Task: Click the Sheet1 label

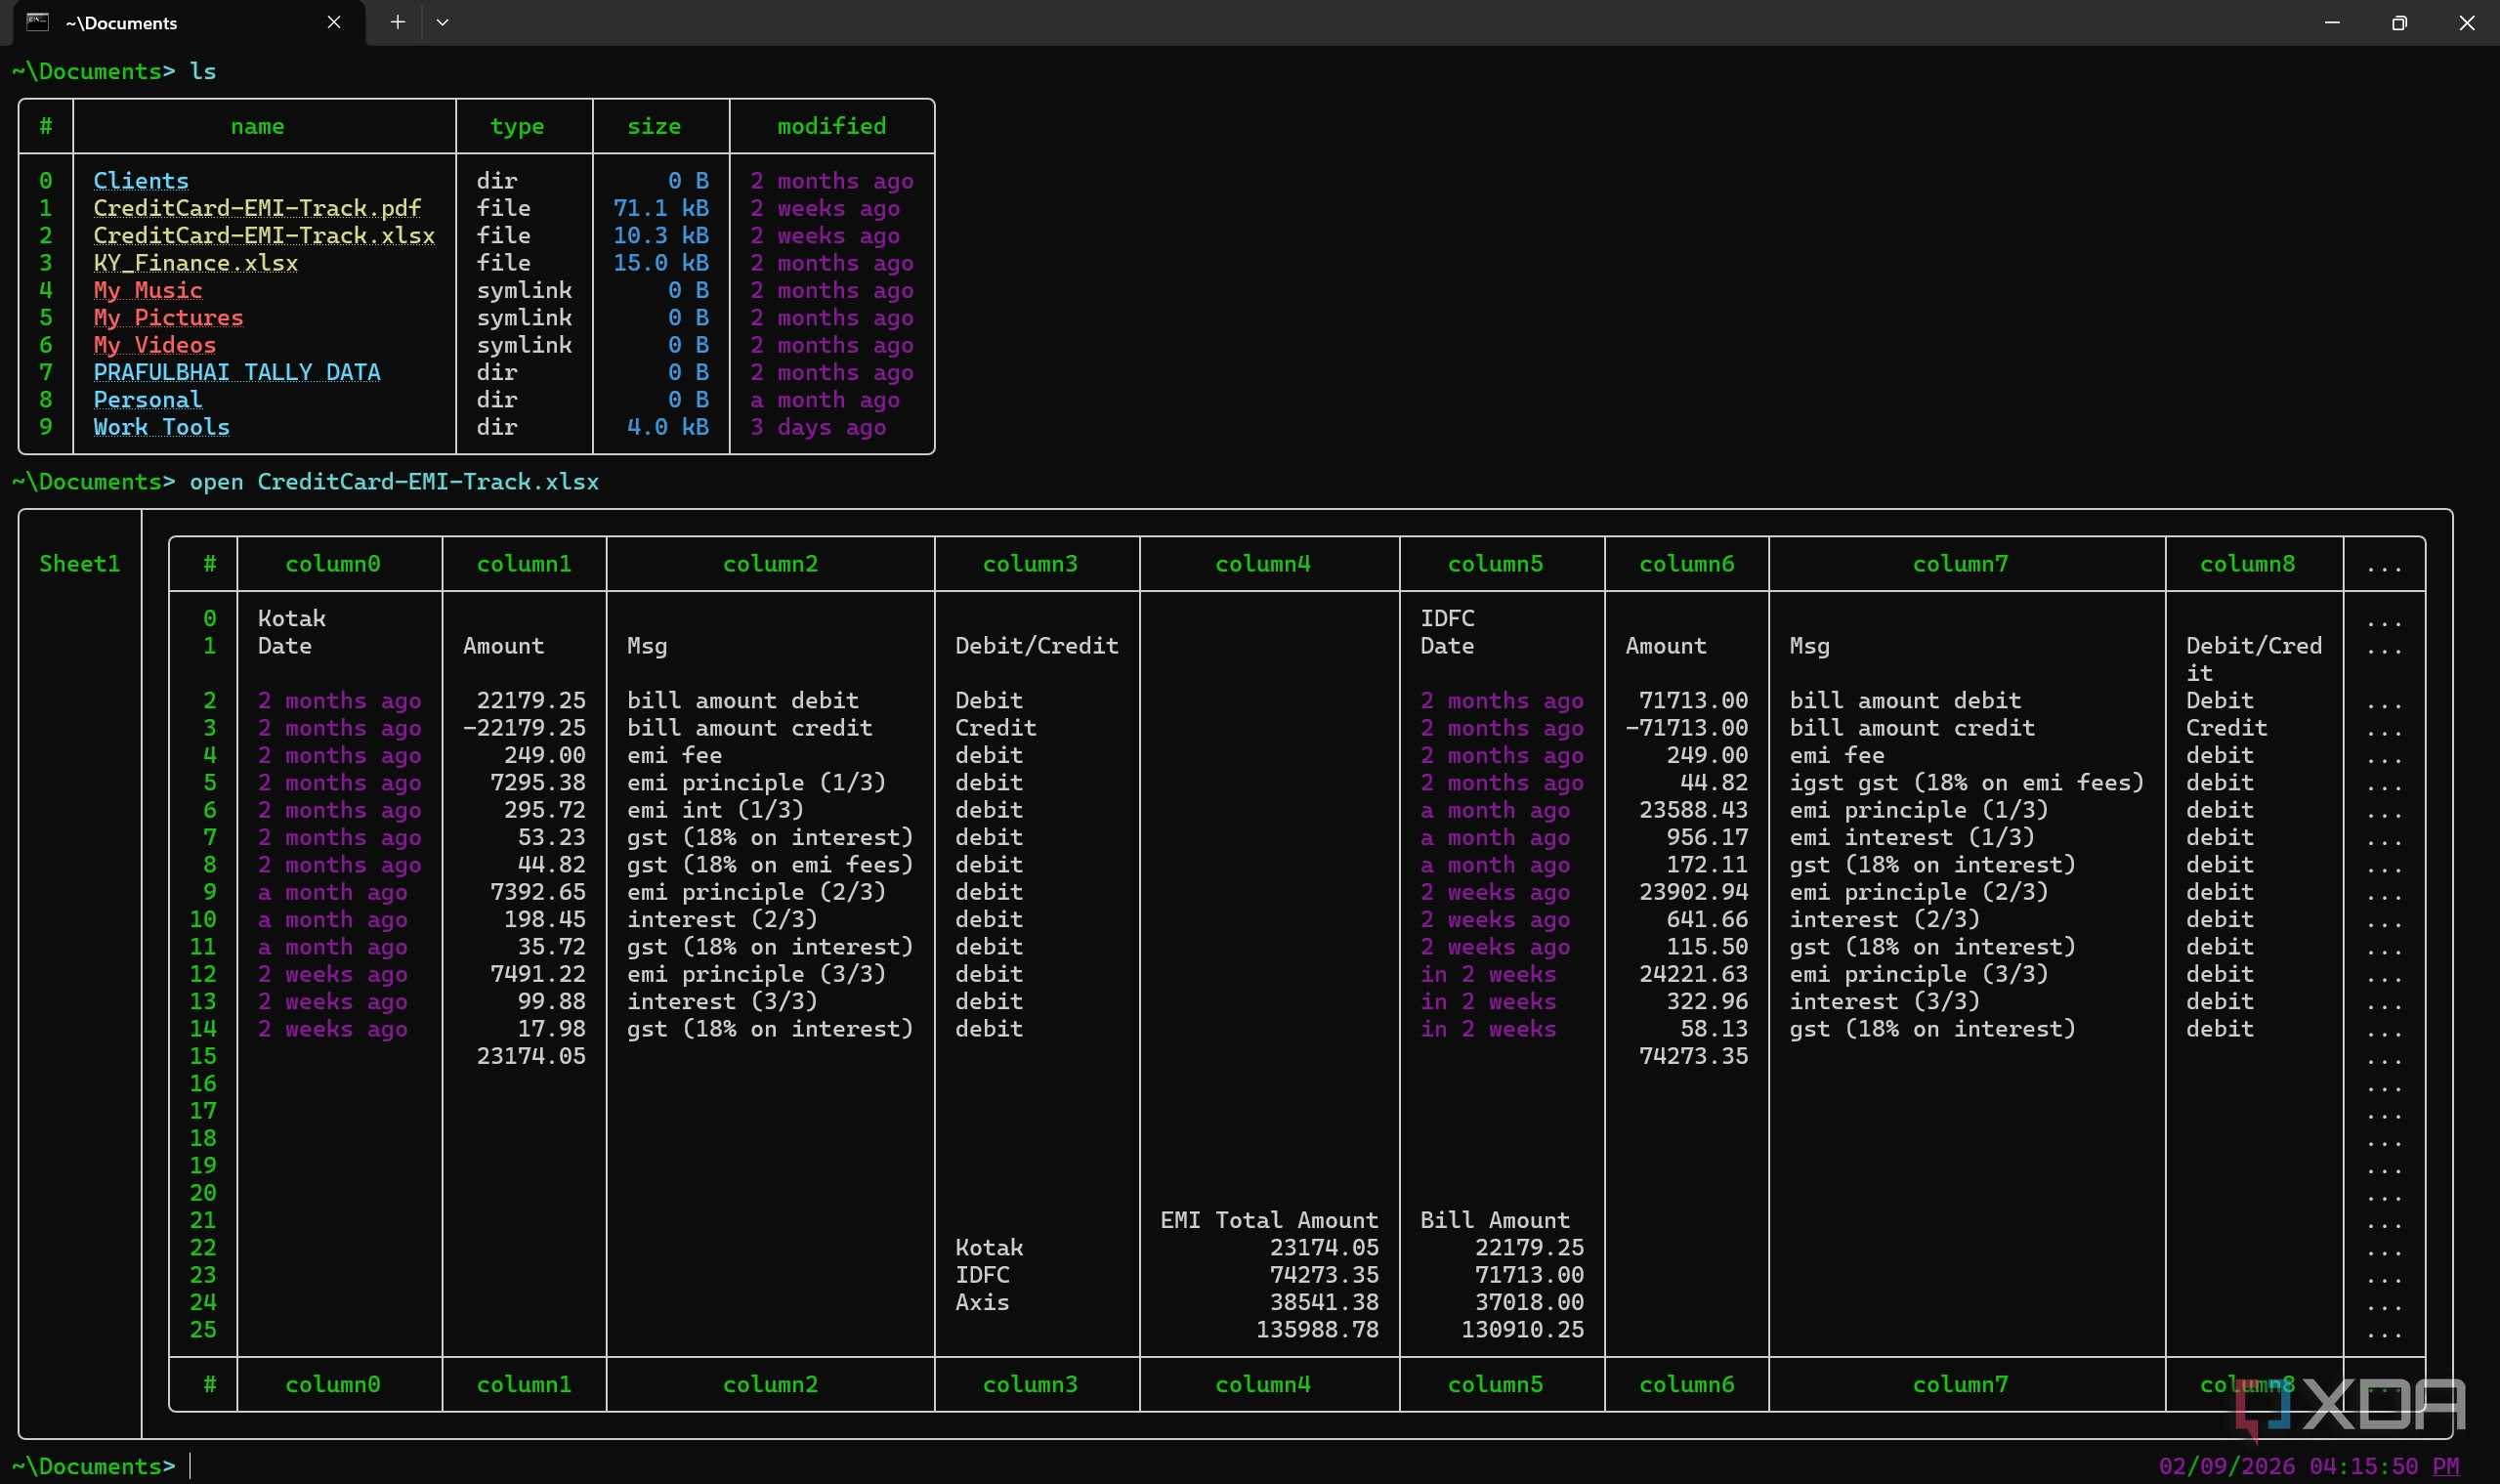Action: click(x=80, y=564)
